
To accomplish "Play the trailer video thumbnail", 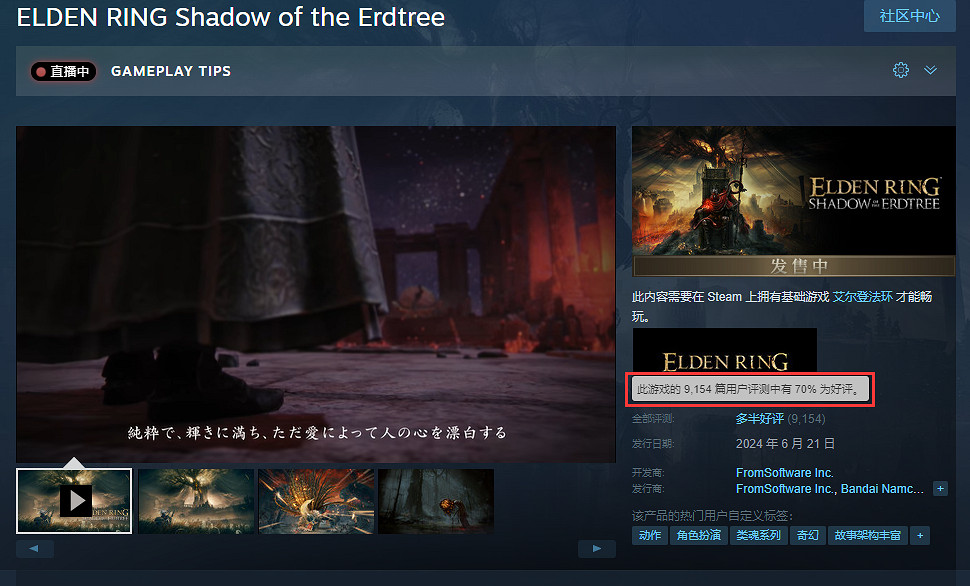I will pyautogui.click(x=74, y=501).
